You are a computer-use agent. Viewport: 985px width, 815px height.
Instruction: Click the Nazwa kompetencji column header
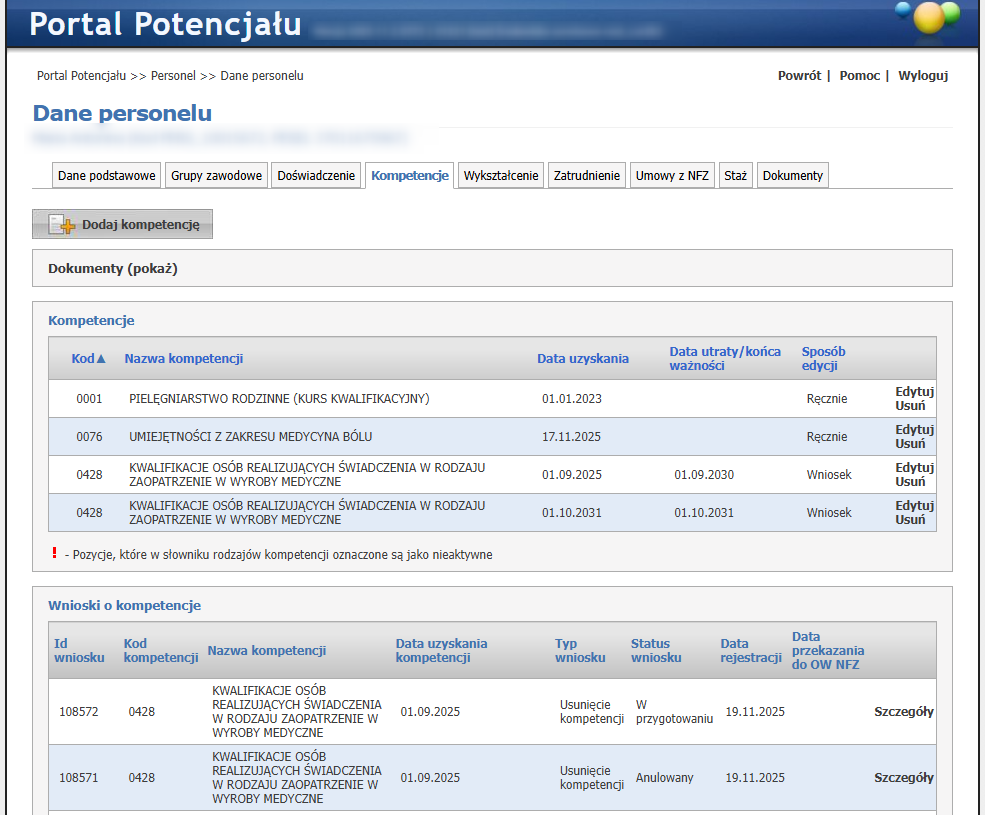point(183,359)
